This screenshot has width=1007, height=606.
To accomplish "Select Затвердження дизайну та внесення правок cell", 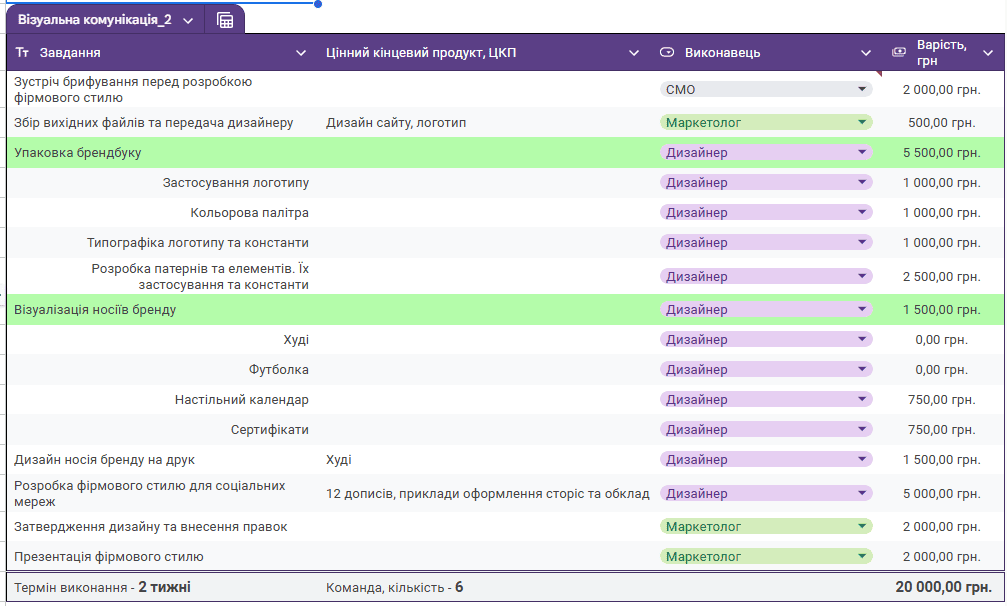I will [x=163, y=526].
